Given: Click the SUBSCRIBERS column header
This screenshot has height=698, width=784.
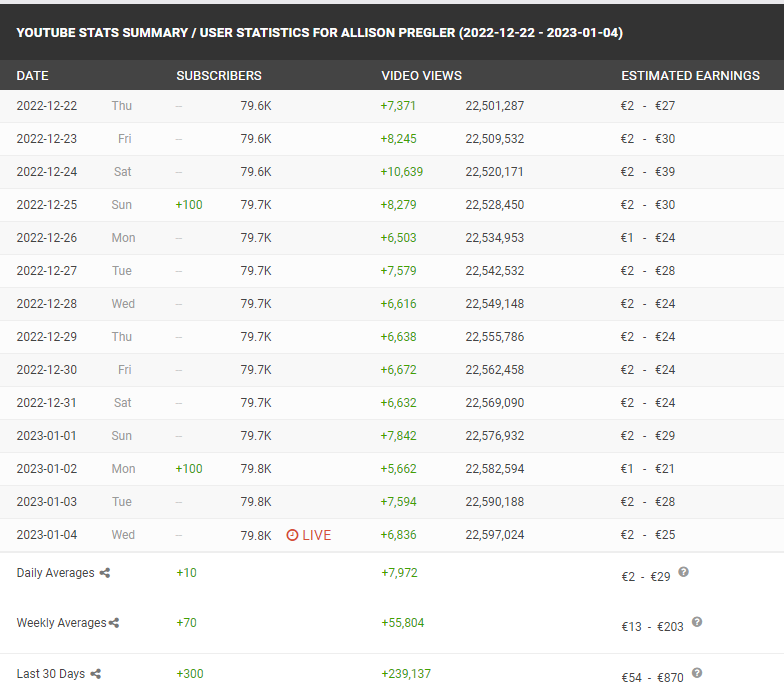Looking at the screenshot, I should (219, 76).
